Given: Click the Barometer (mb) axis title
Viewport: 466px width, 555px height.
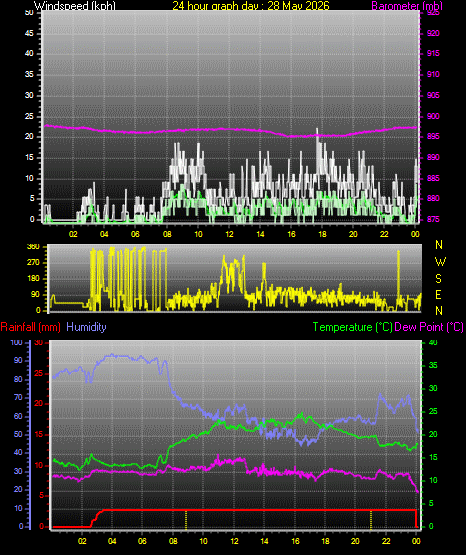Looking at the screenshot, I should point(407,6).
